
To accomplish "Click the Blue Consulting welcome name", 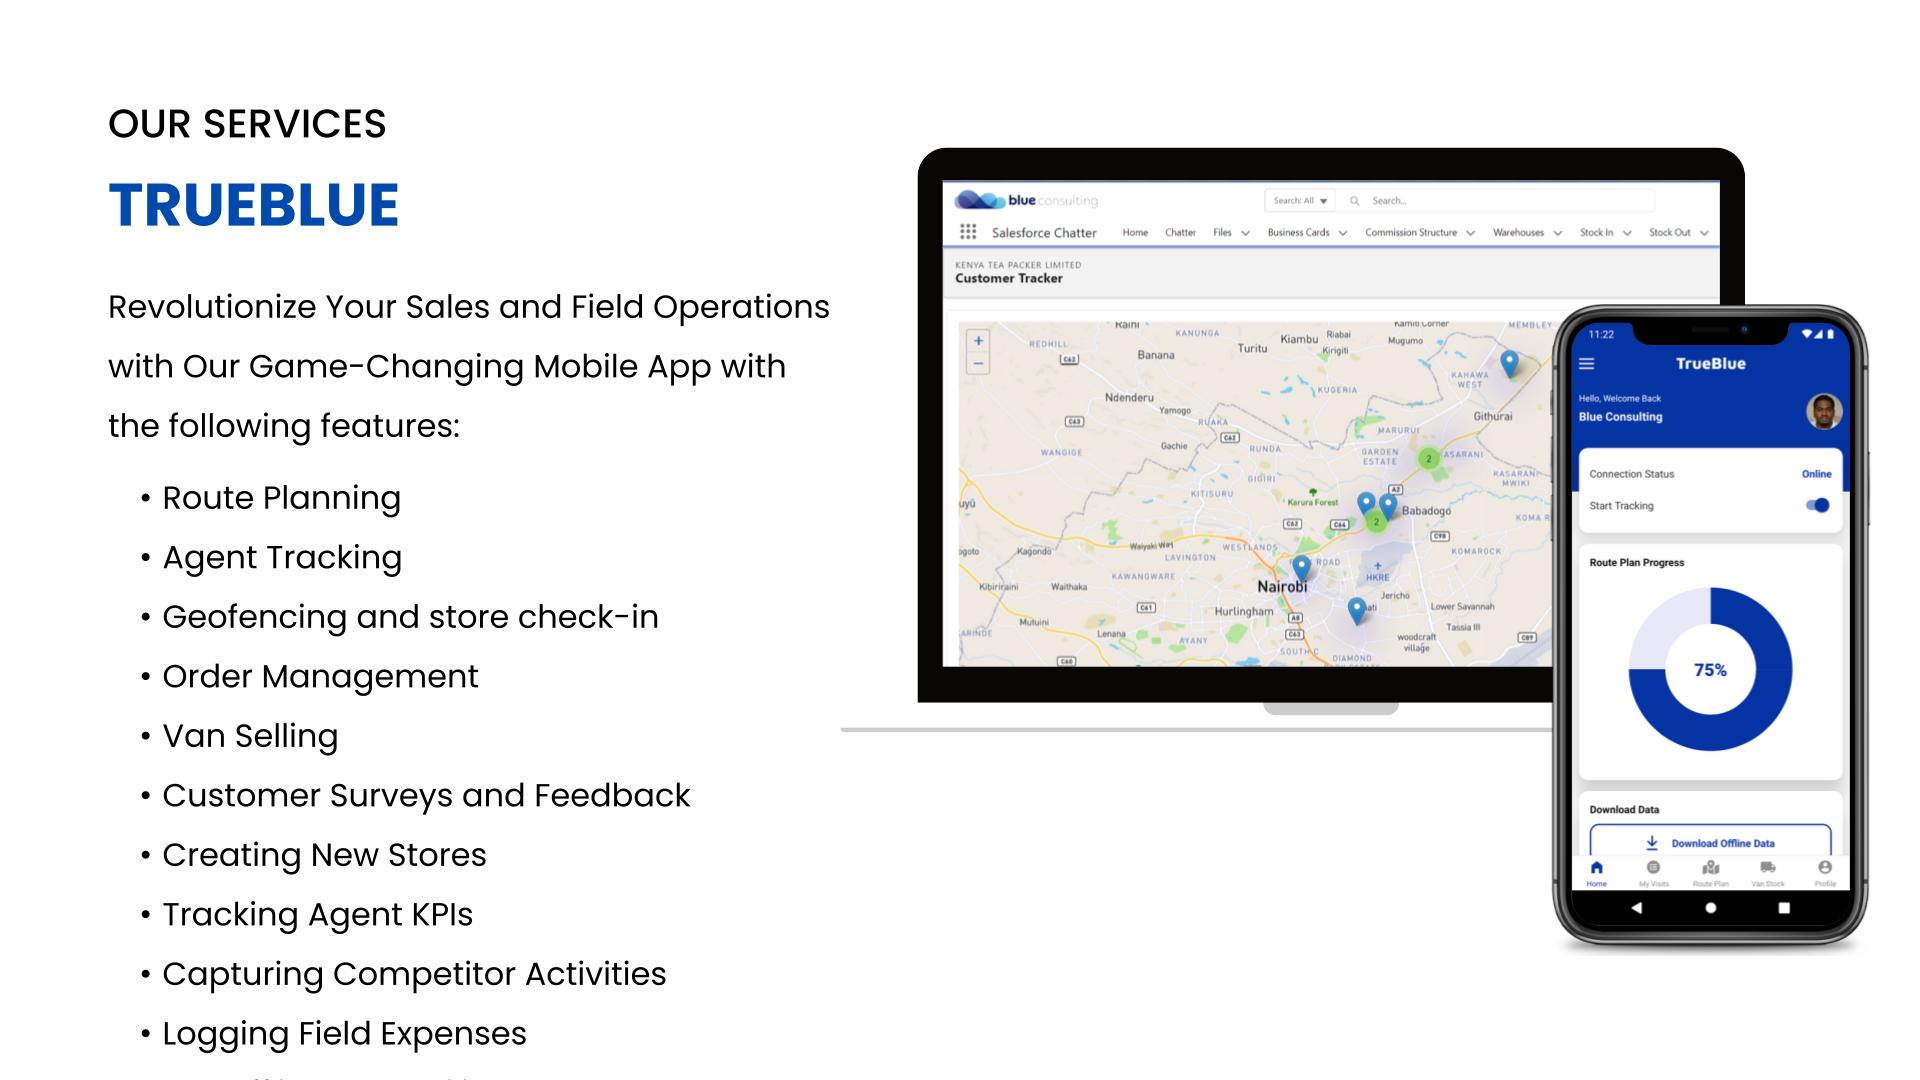I will pyautogui.click(x=1620, y=417).
